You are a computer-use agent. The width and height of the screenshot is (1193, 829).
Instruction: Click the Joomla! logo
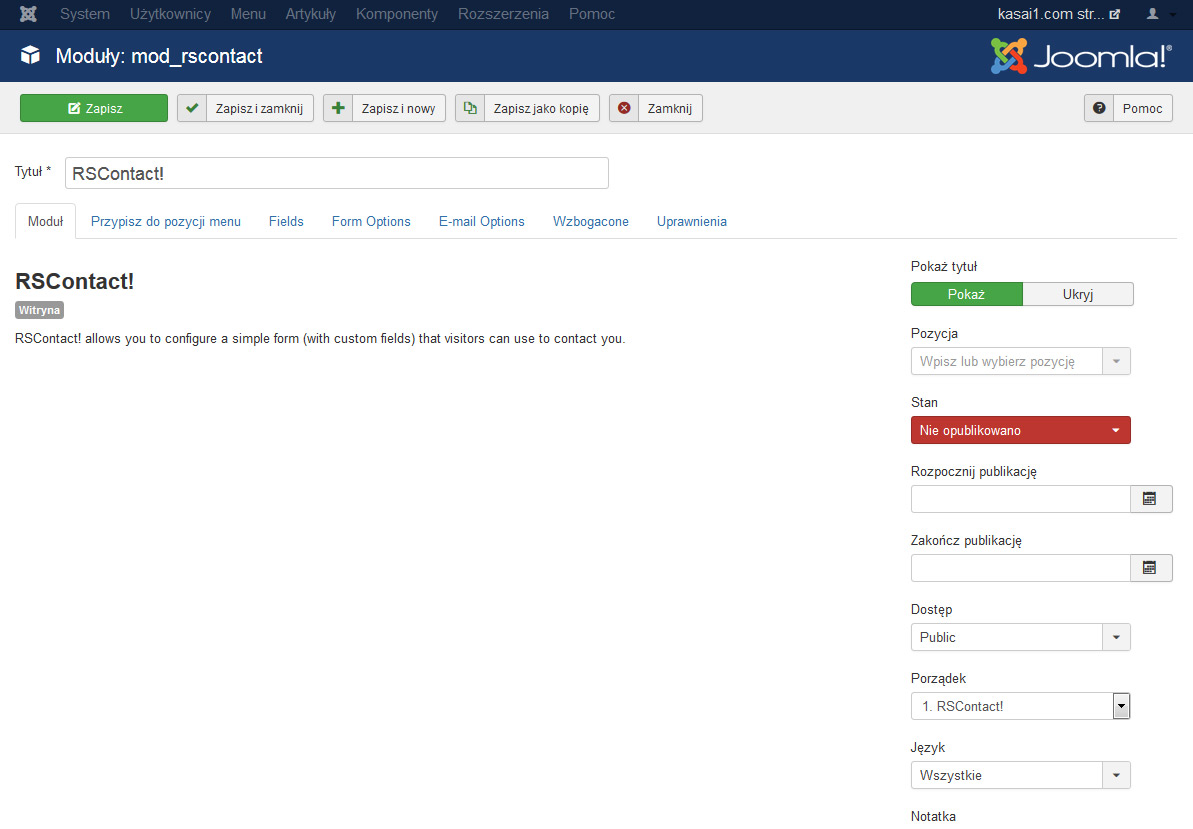(1080, 56)
